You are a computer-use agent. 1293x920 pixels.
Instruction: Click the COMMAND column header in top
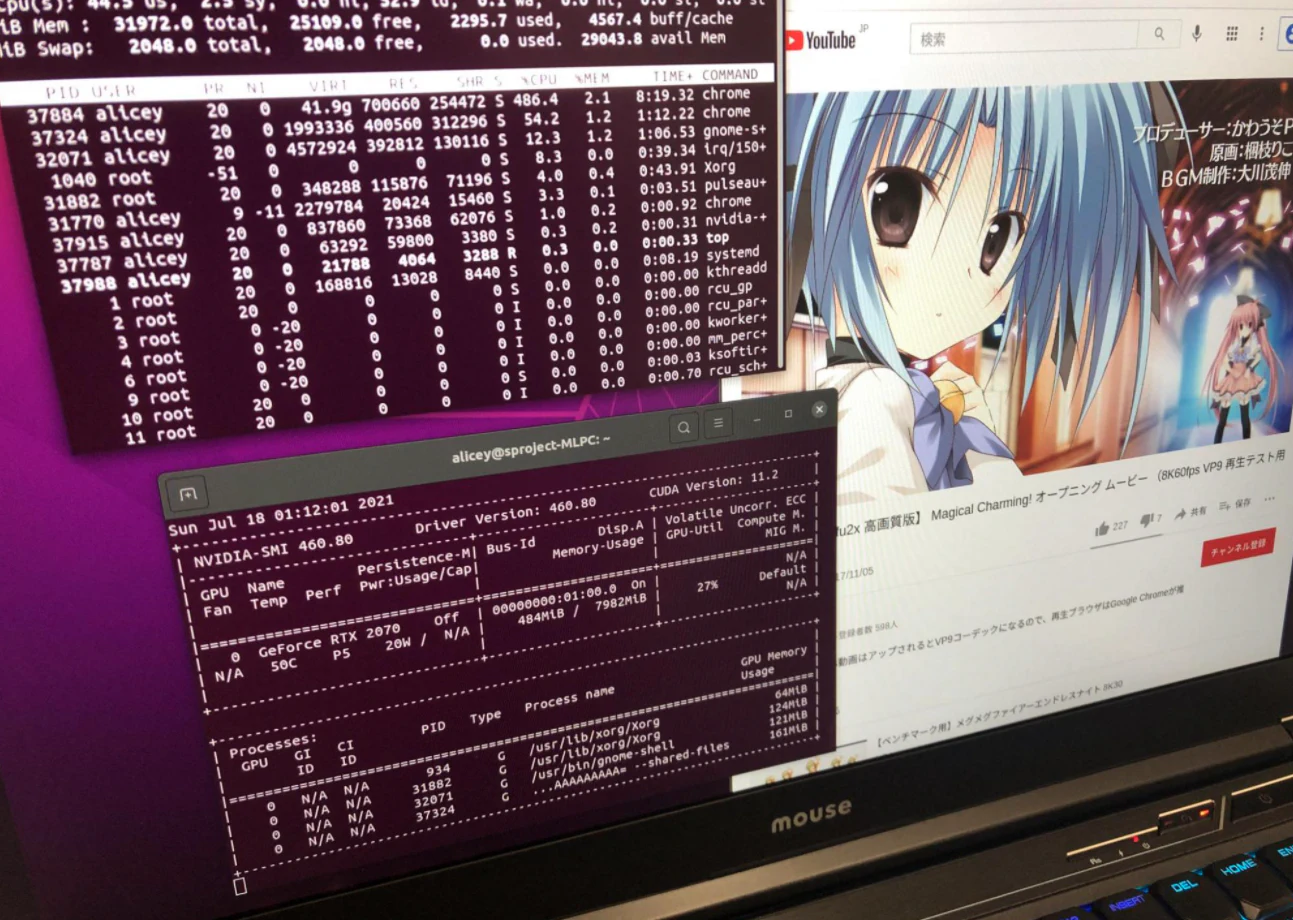[729, 75]
